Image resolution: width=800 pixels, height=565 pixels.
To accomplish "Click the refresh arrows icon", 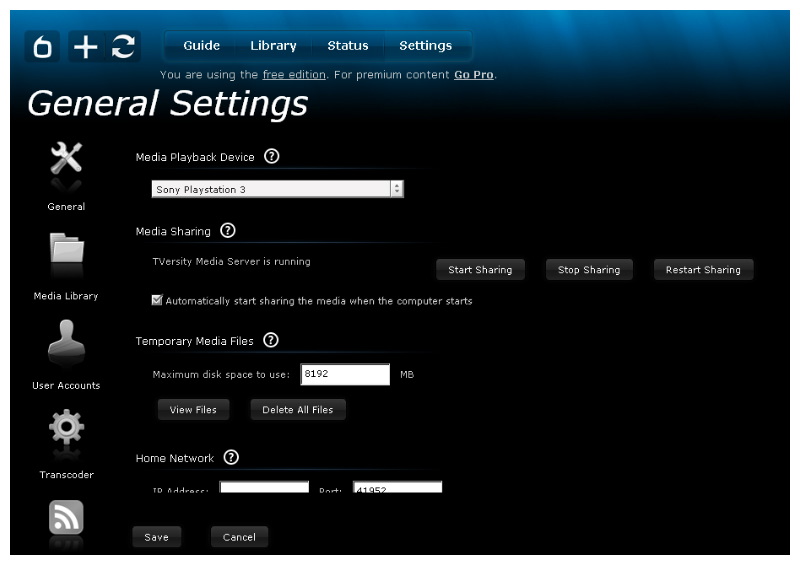I will (123, 47).
